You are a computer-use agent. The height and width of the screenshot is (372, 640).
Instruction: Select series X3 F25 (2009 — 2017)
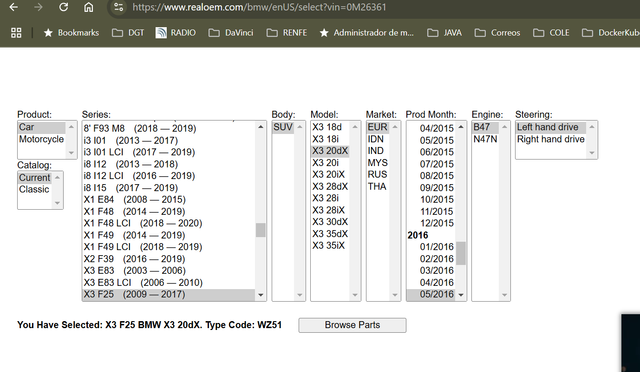pos(169,294)
